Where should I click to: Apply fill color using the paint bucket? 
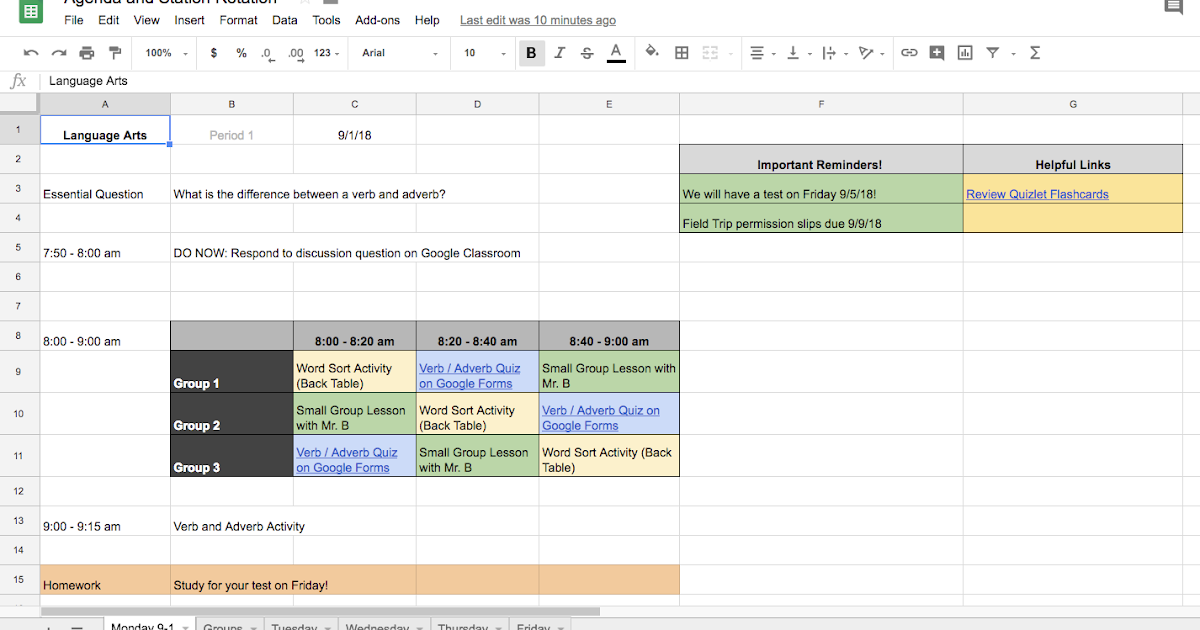[x=650, y=52]
